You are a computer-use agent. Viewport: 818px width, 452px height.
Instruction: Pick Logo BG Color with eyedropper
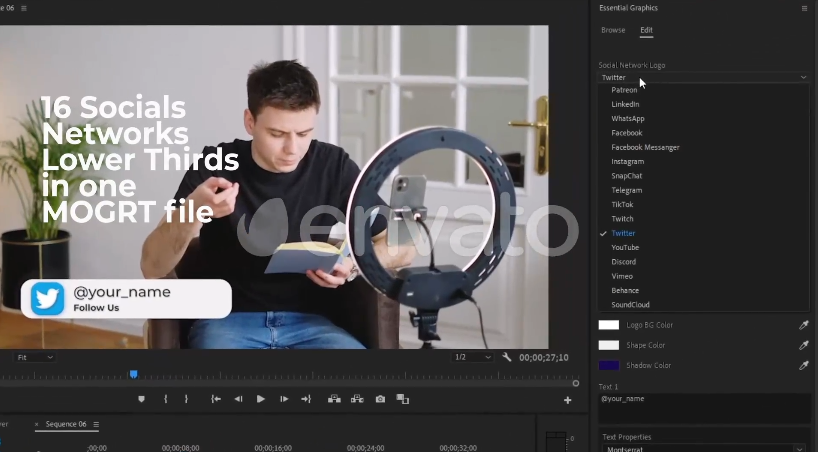(803, 325)
